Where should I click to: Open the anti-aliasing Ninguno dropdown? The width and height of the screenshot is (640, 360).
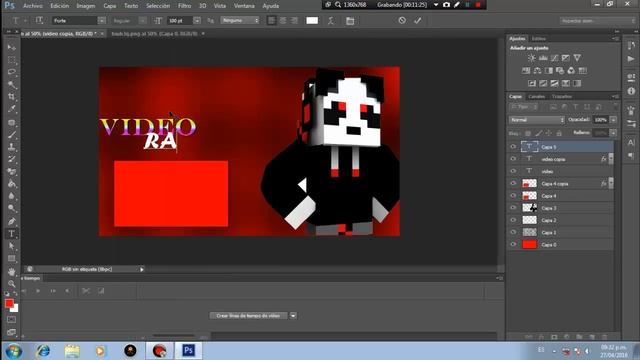(240, 20)
